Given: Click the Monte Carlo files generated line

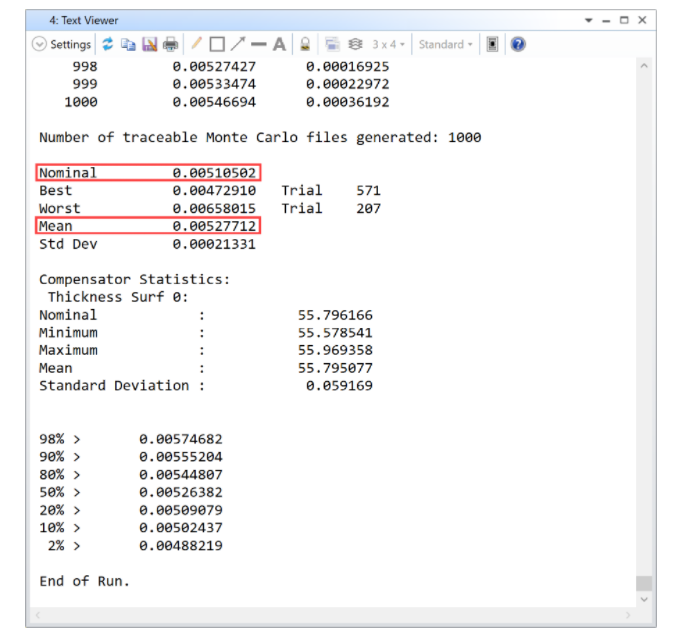Looking at the screenshot, I should [x=260, y=137].
